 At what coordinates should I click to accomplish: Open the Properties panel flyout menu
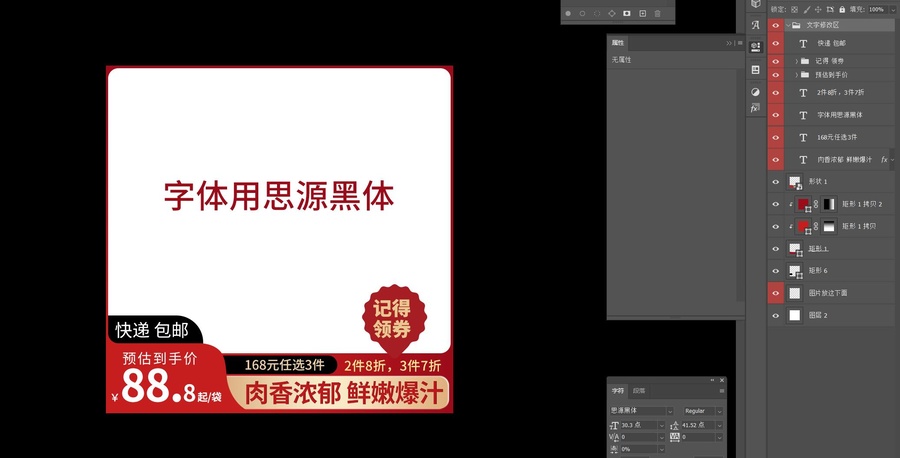pos(740,43)
